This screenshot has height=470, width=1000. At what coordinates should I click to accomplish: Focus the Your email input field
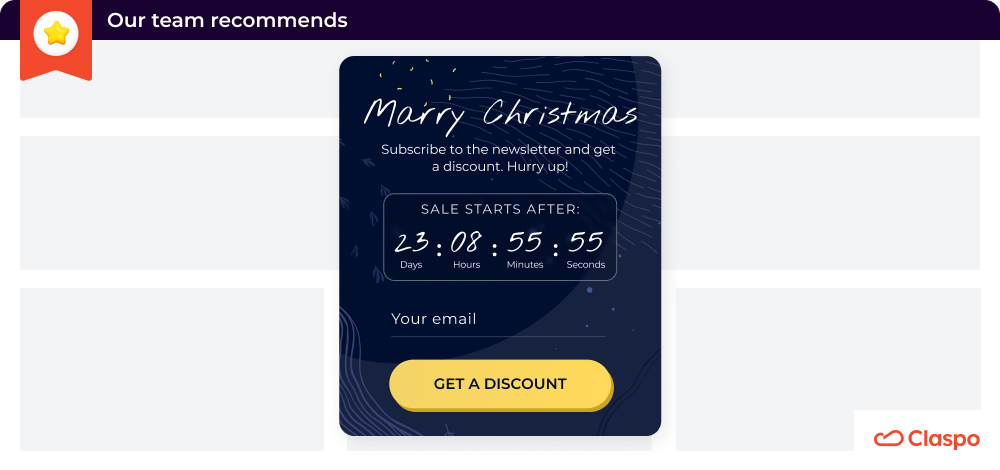point(498,319)
